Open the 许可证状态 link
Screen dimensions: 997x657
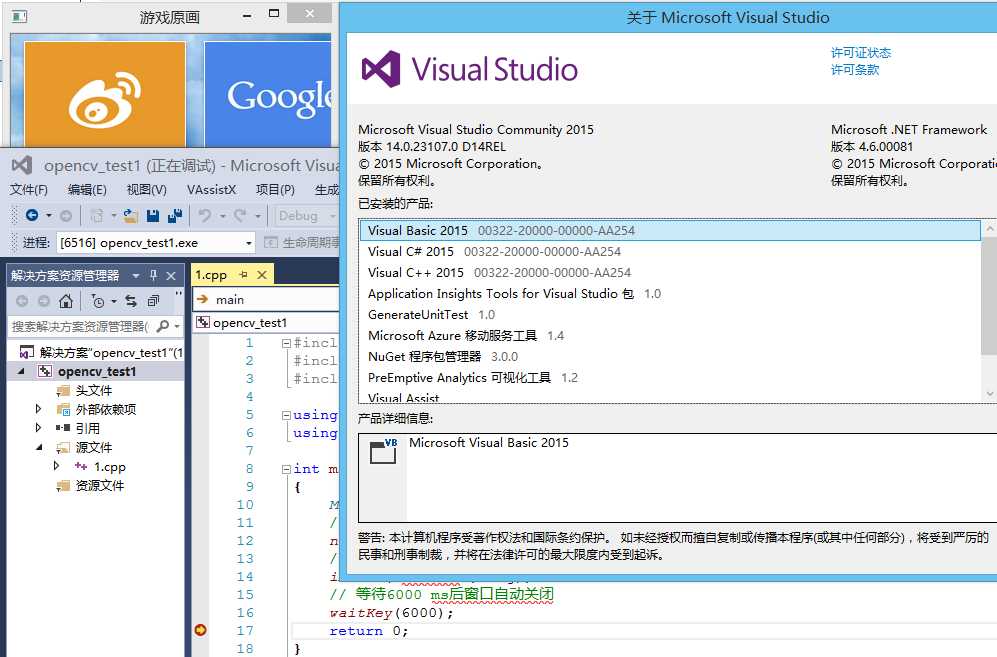[861, 53]
